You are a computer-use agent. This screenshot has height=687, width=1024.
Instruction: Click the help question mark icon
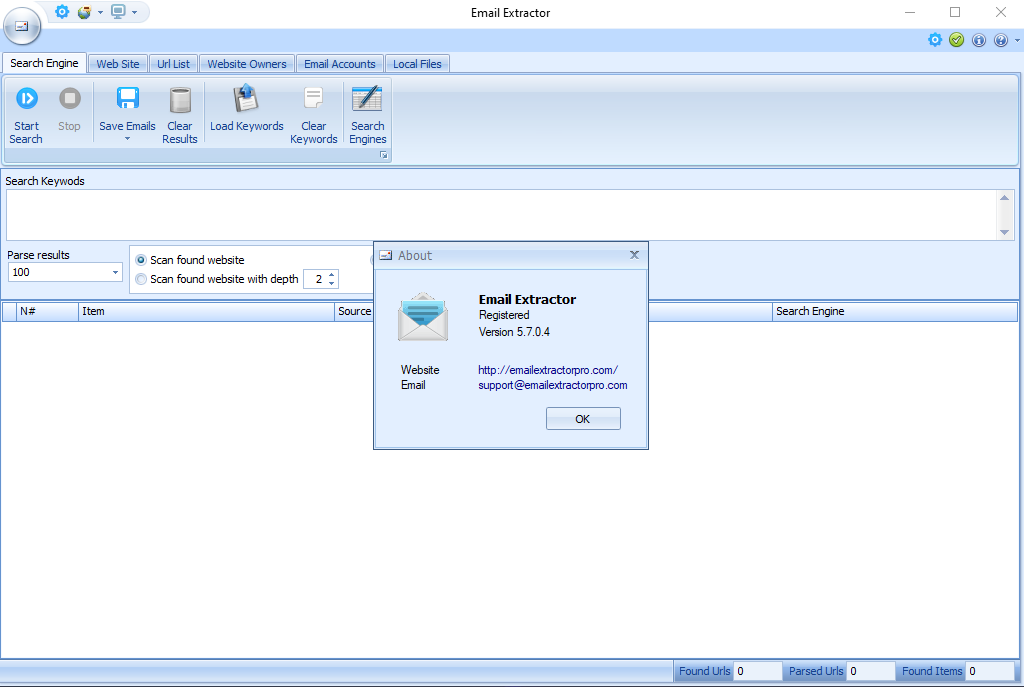pos(1000,40)
